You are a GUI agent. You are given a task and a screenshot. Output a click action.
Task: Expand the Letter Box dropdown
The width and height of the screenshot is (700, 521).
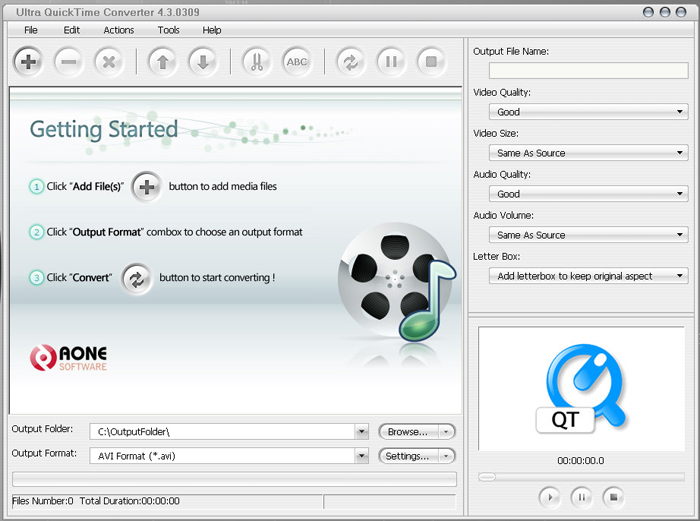(679, 276)
